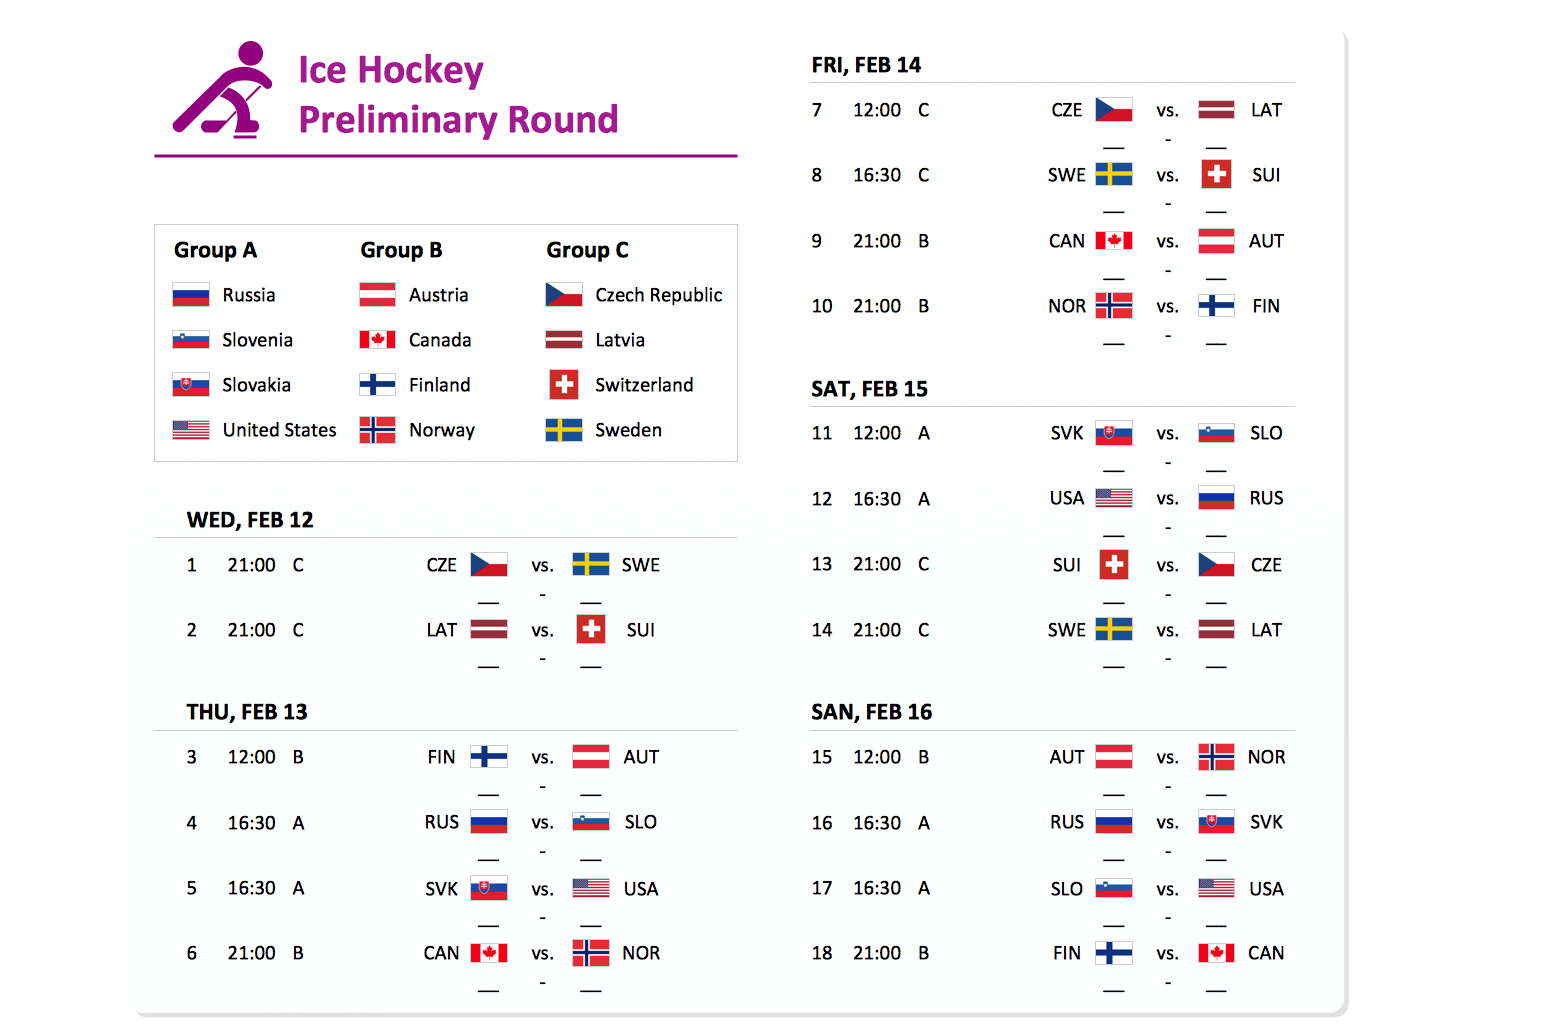Click Sweden's flag in match 1

591,565
